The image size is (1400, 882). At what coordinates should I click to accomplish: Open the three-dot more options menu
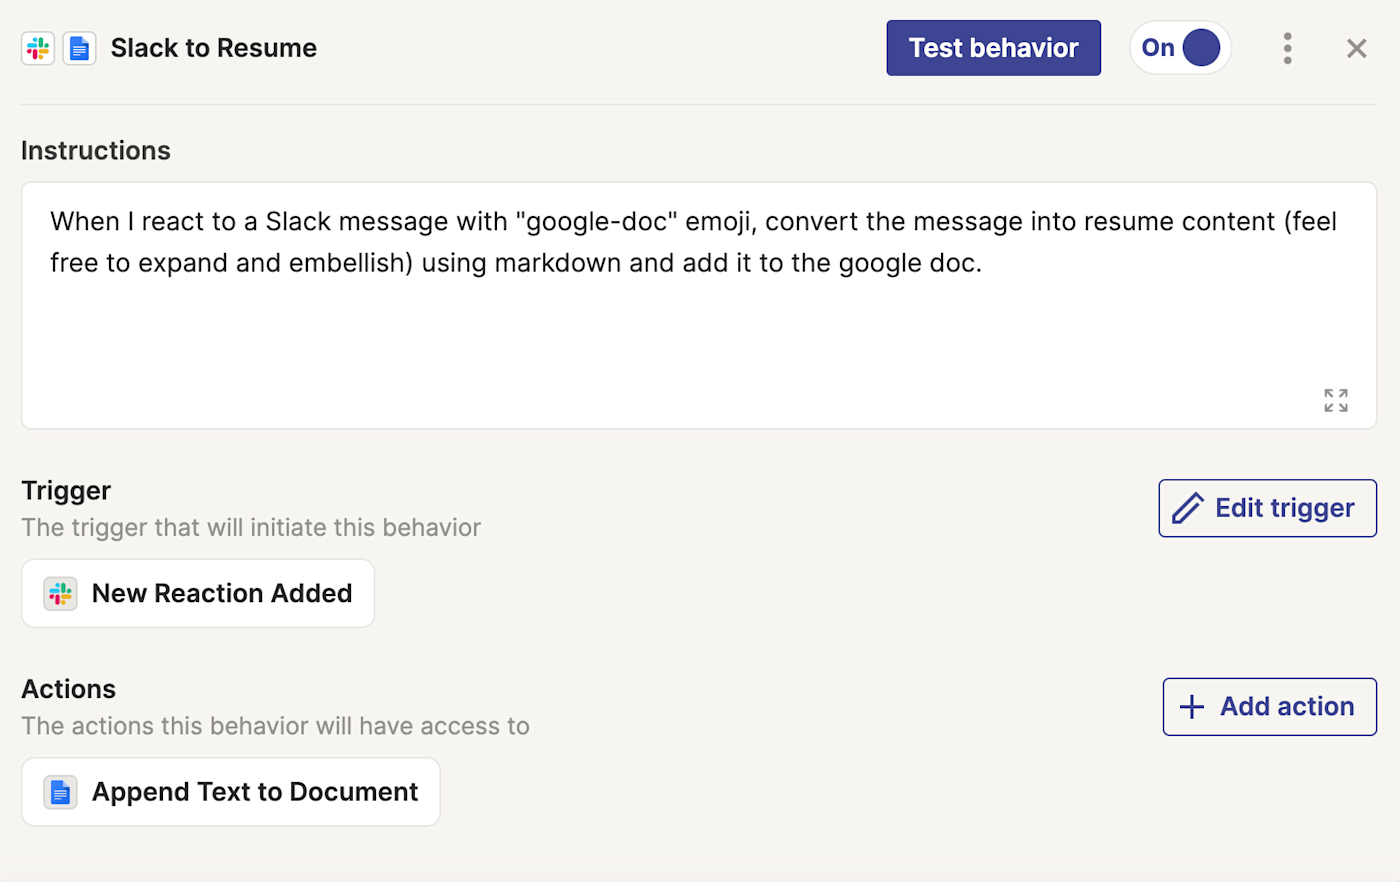pos(1287,48)
